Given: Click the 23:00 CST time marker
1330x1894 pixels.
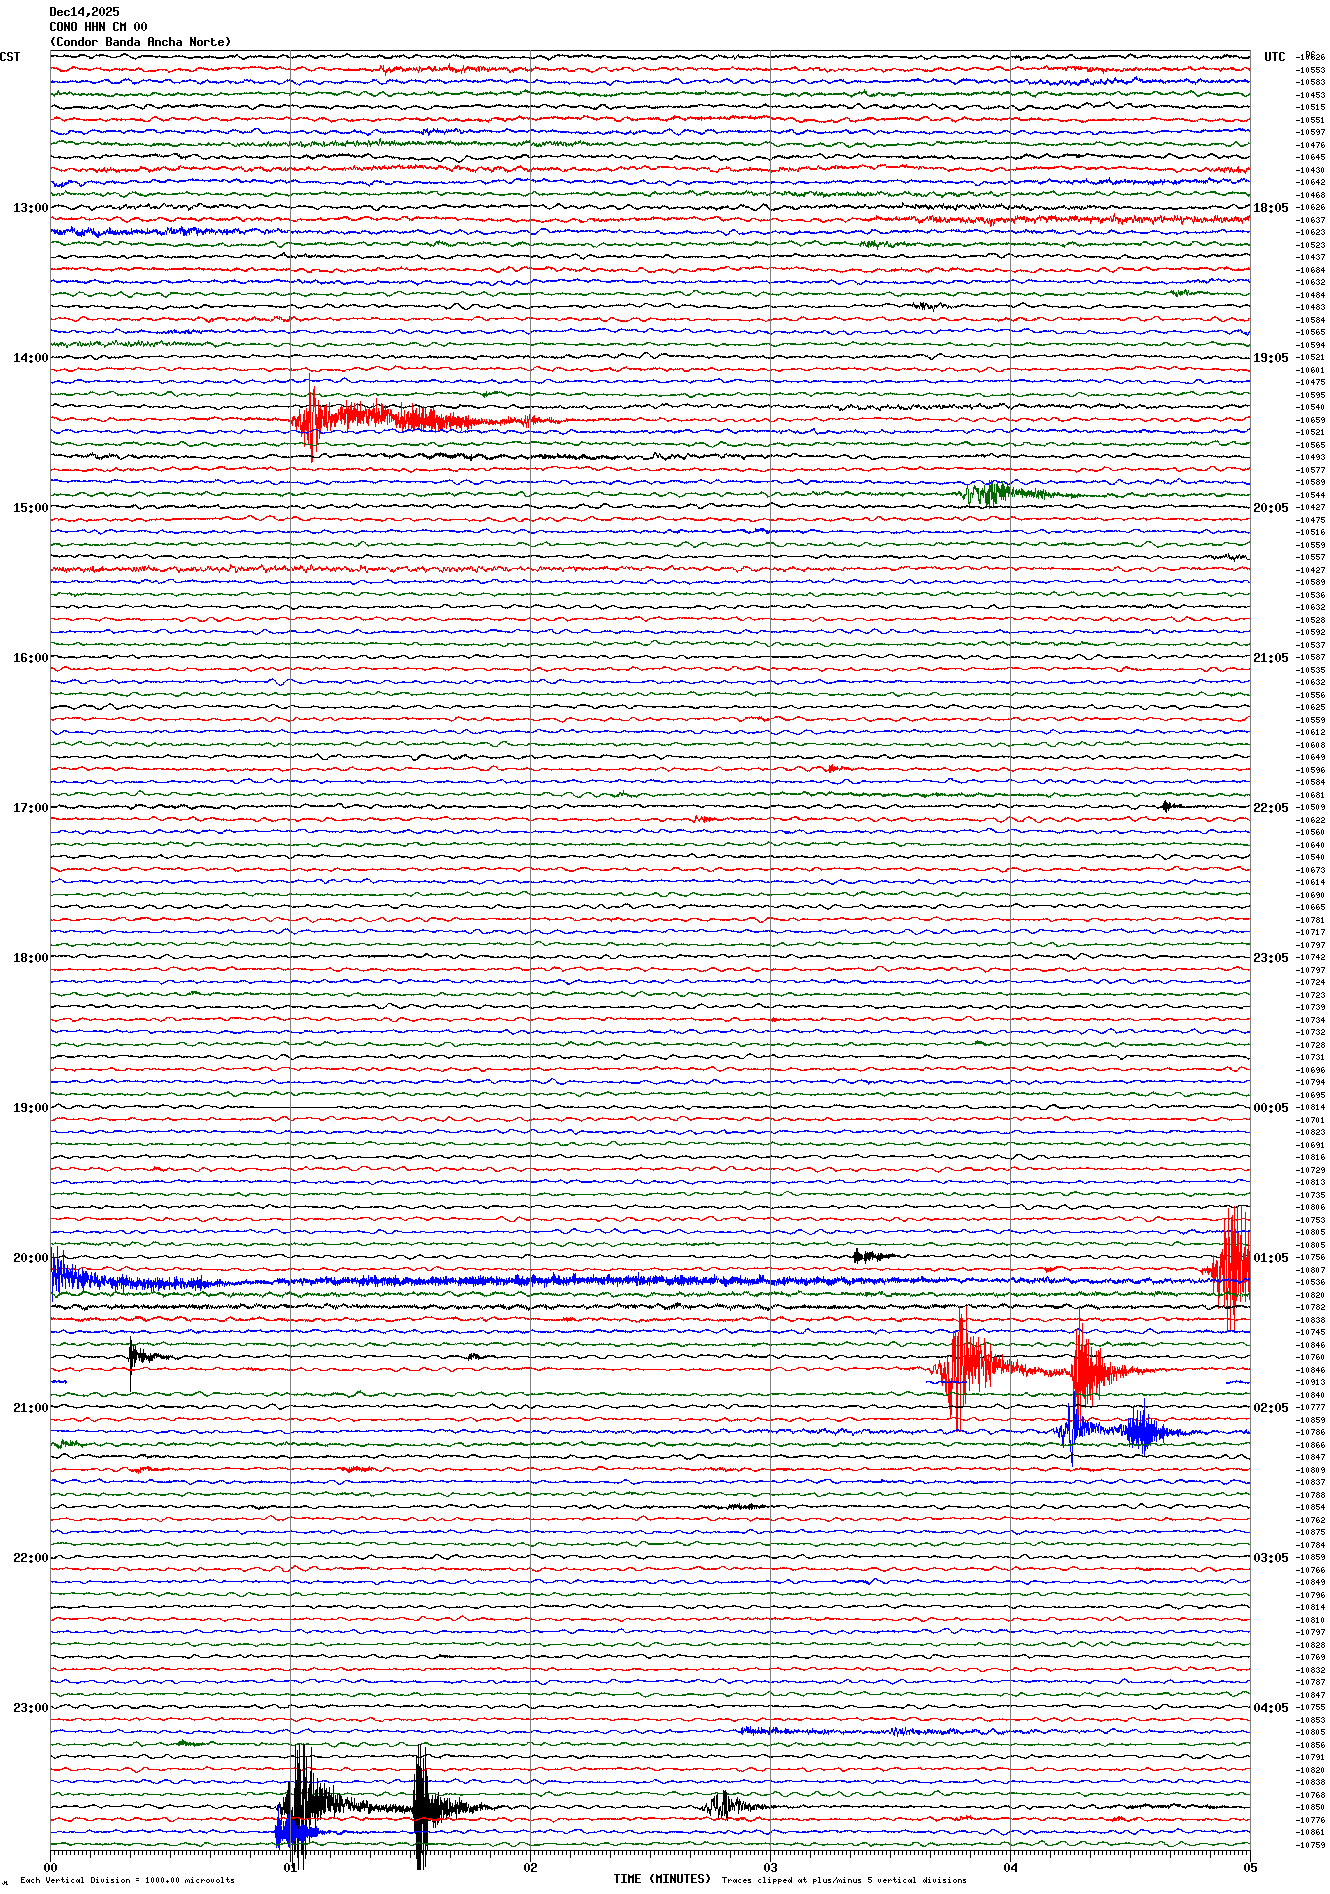Looking at the screenshot, I should pos(30,1707).
